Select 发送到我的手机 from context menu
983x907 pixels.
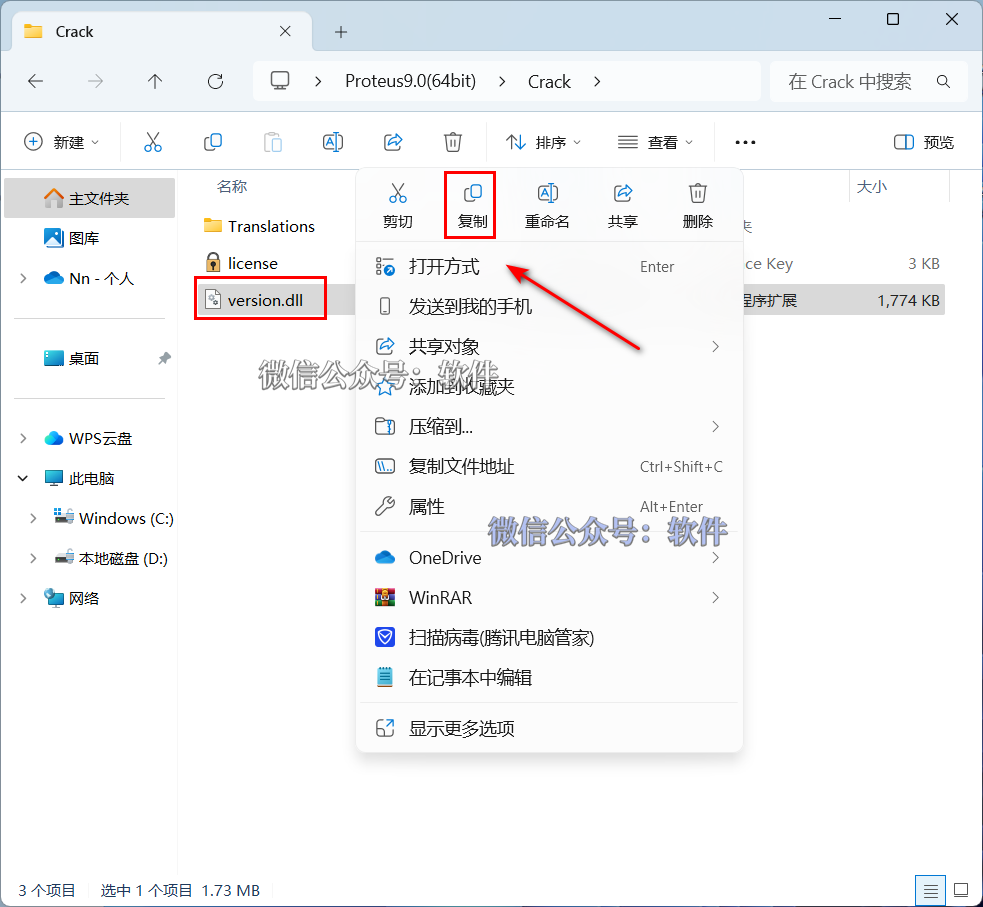[x=549, y=307]
